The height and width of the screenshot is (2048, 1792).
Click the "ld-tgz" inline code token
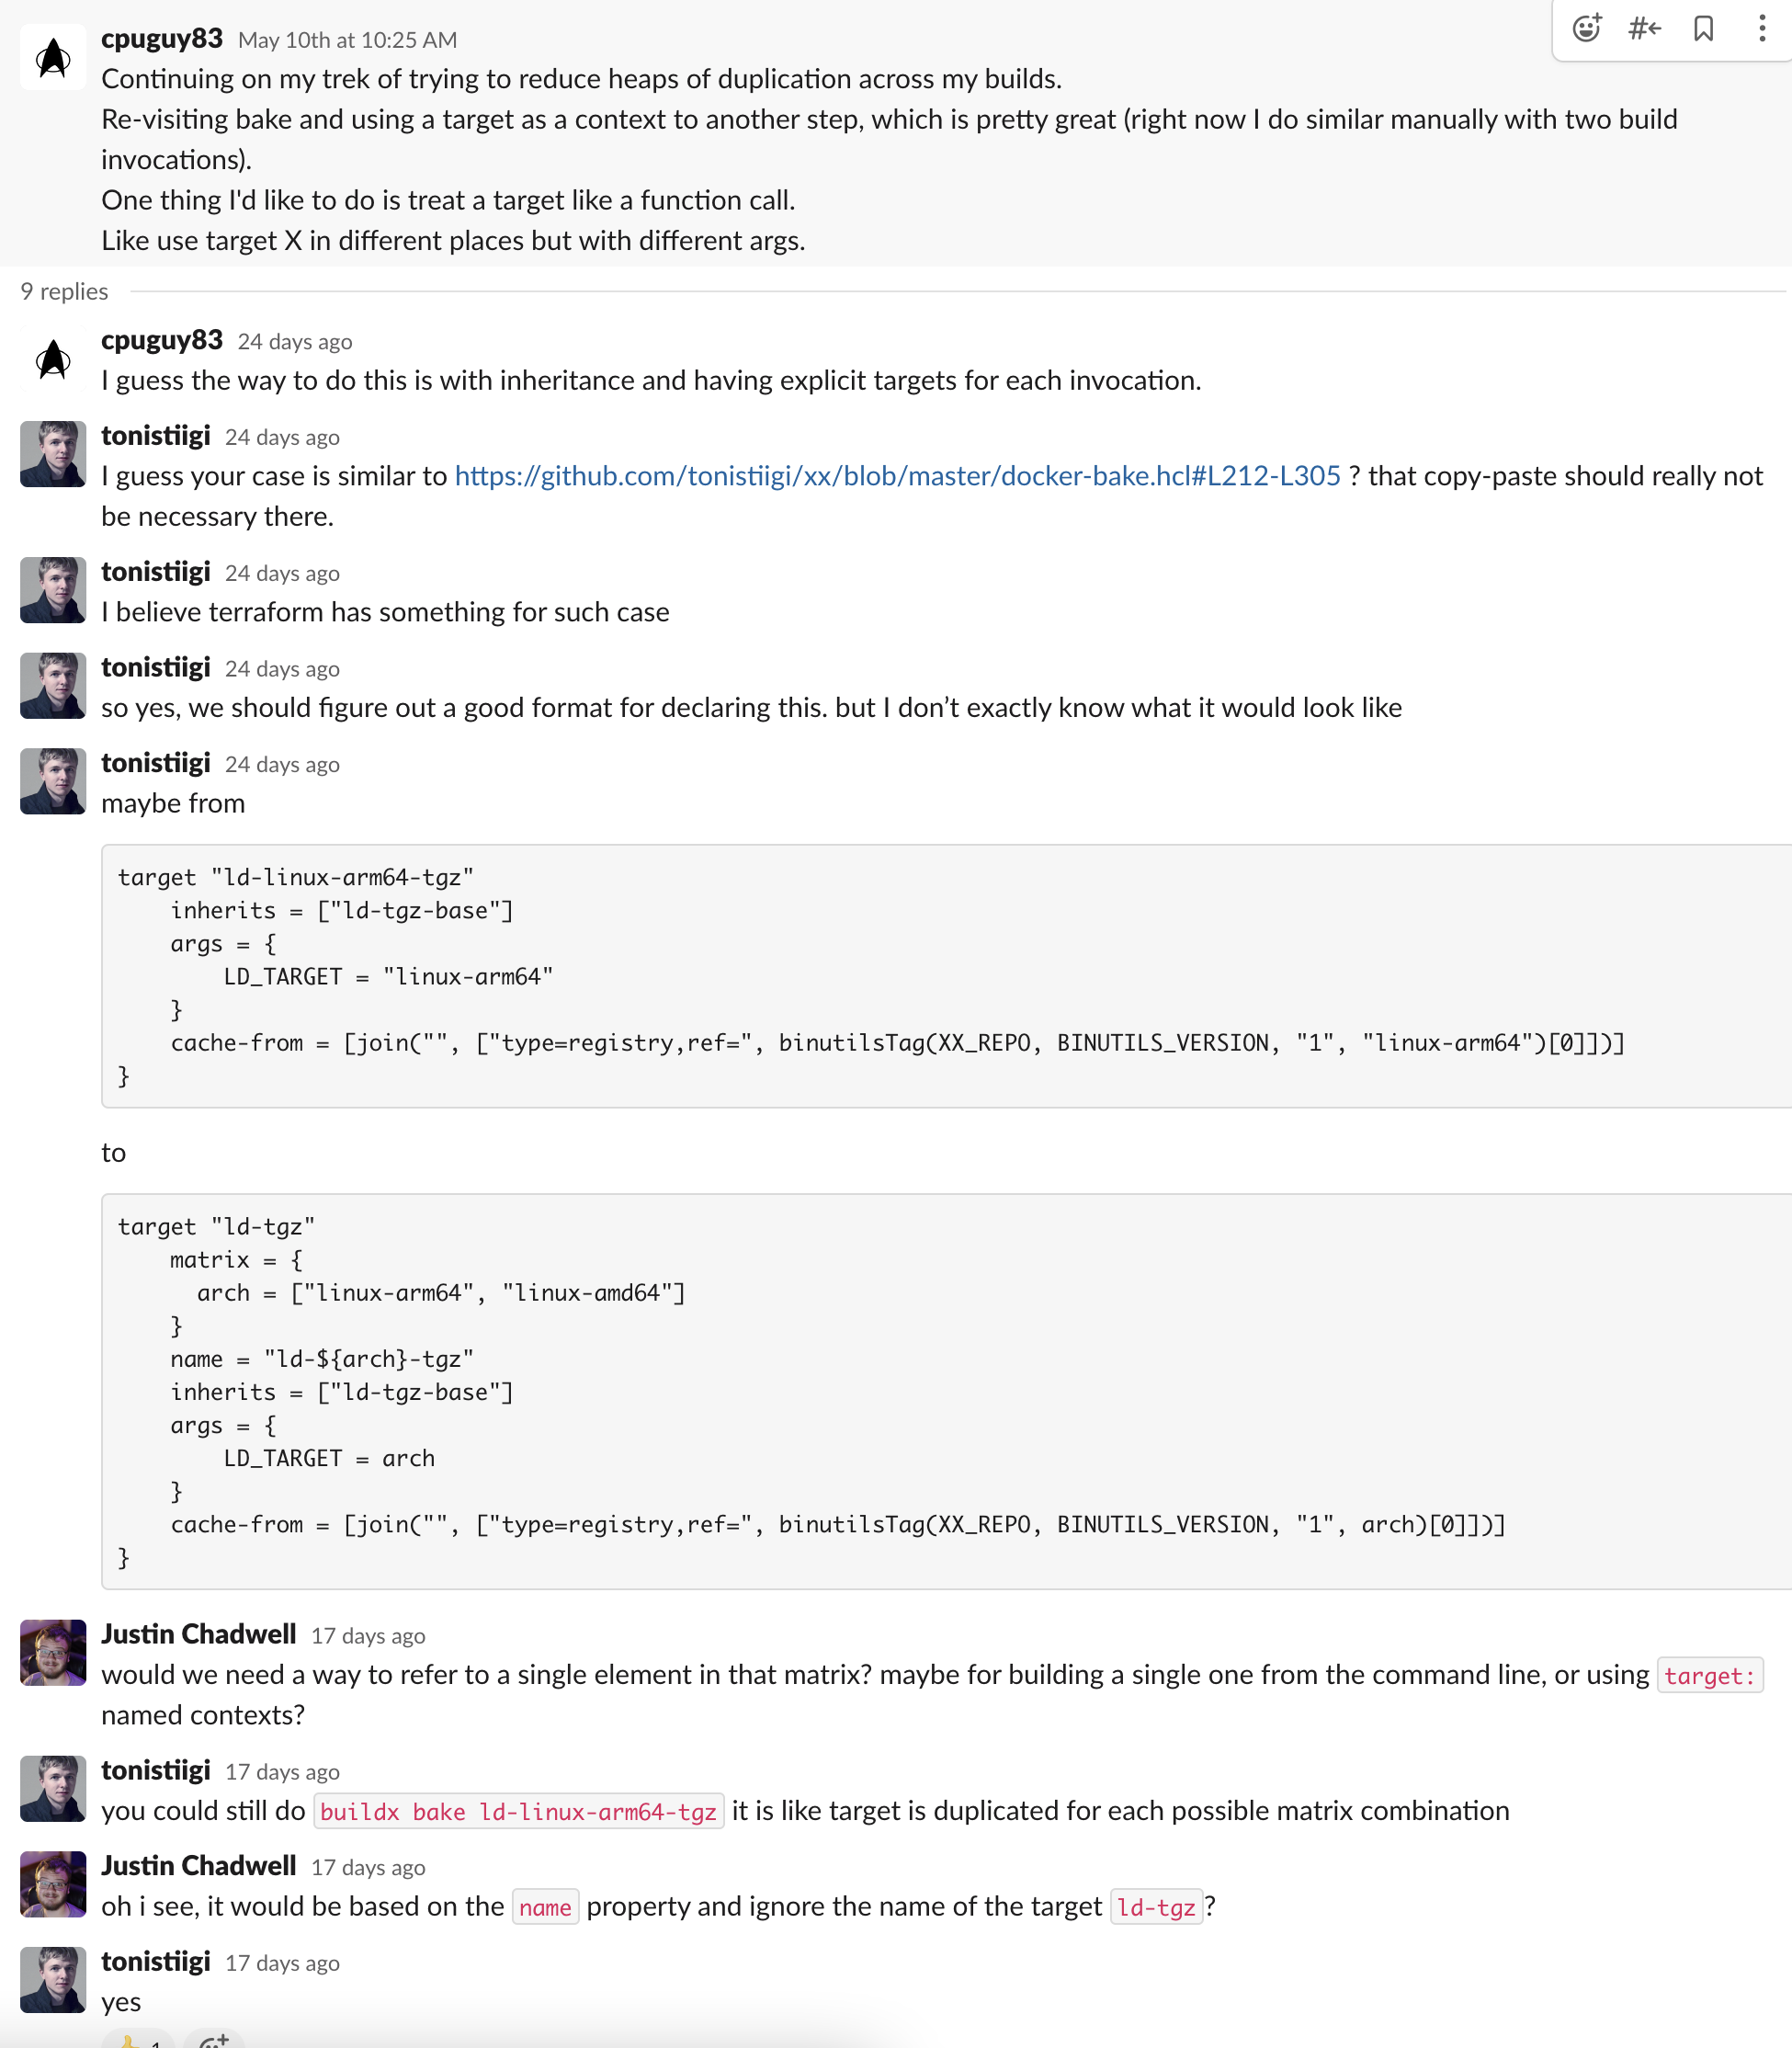click(x=1156, y=1907)
